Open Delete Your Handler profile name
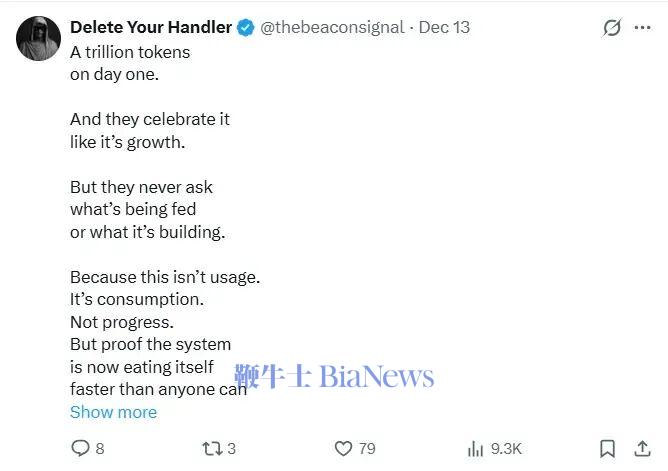This screenshot has height=471, width=668. tap(150, 27)
